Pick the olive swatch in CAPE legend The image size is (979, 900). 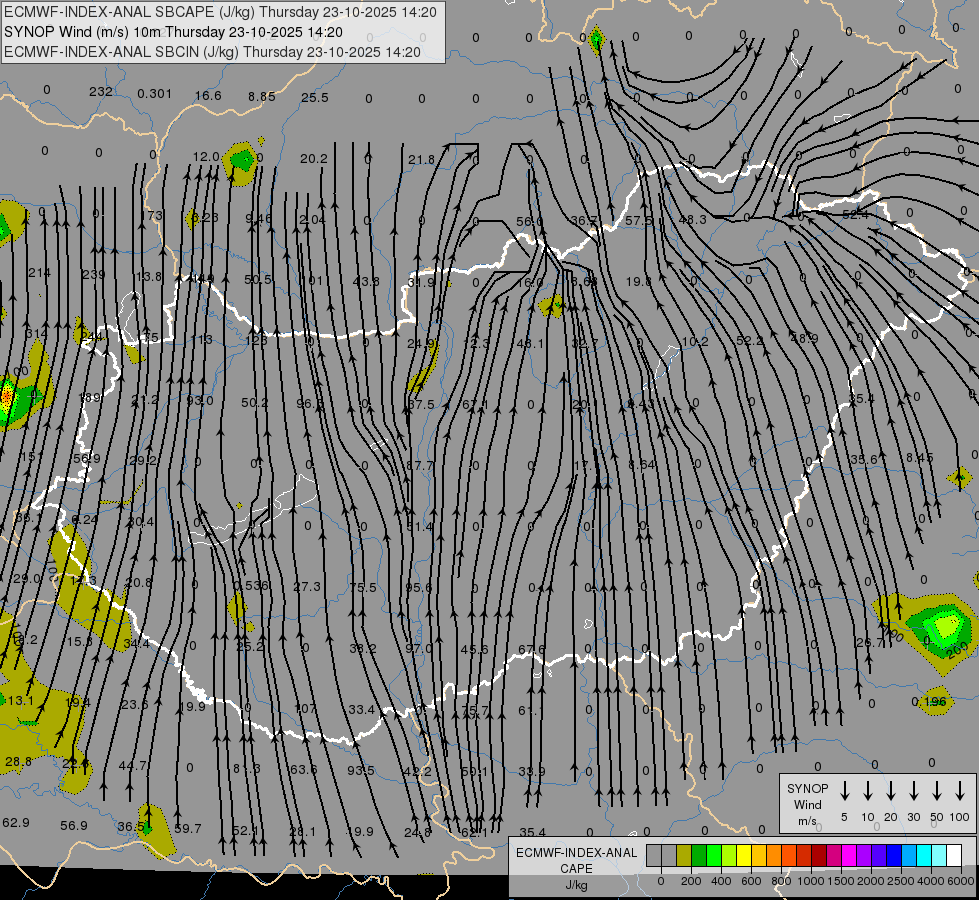(x=684, y=855)
